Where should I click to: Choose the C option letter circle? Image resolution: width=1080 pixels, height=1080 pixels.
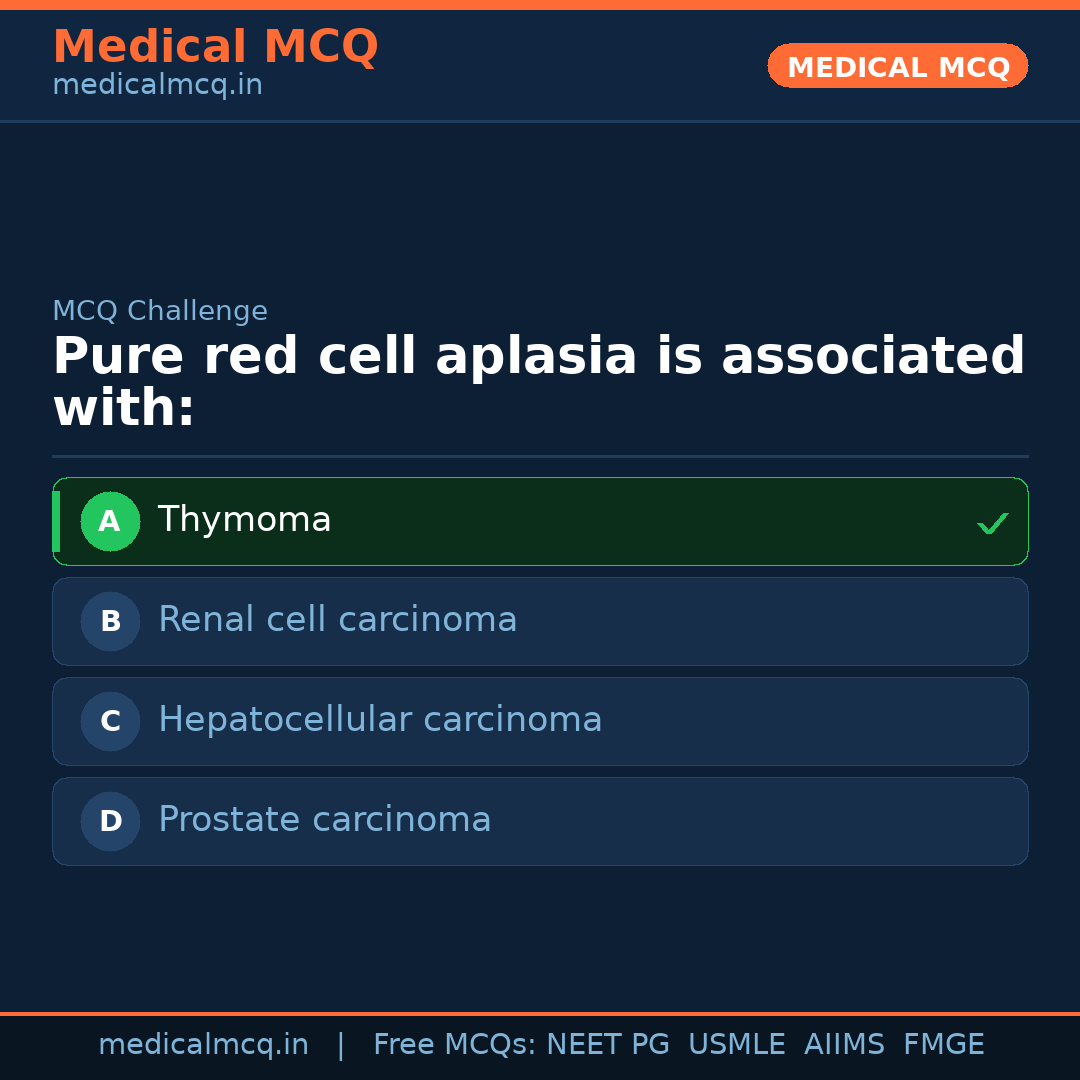pos(110,721)
